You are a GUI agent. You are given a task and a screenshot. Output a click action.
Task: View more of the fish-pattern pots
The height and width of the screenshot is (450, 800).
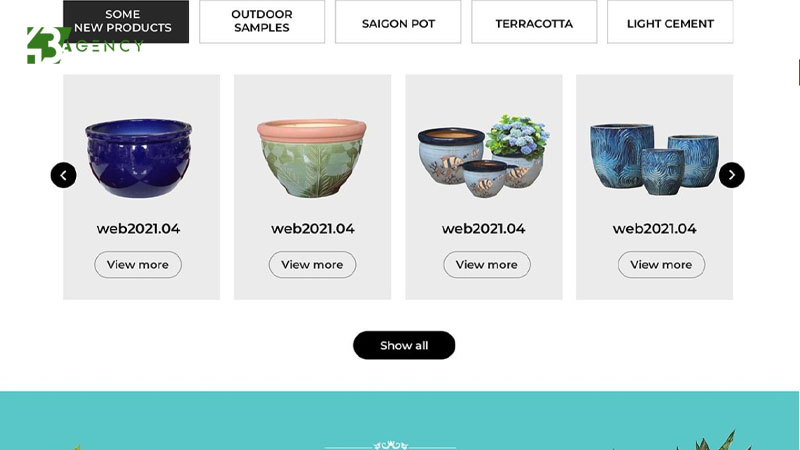point(487,264)
